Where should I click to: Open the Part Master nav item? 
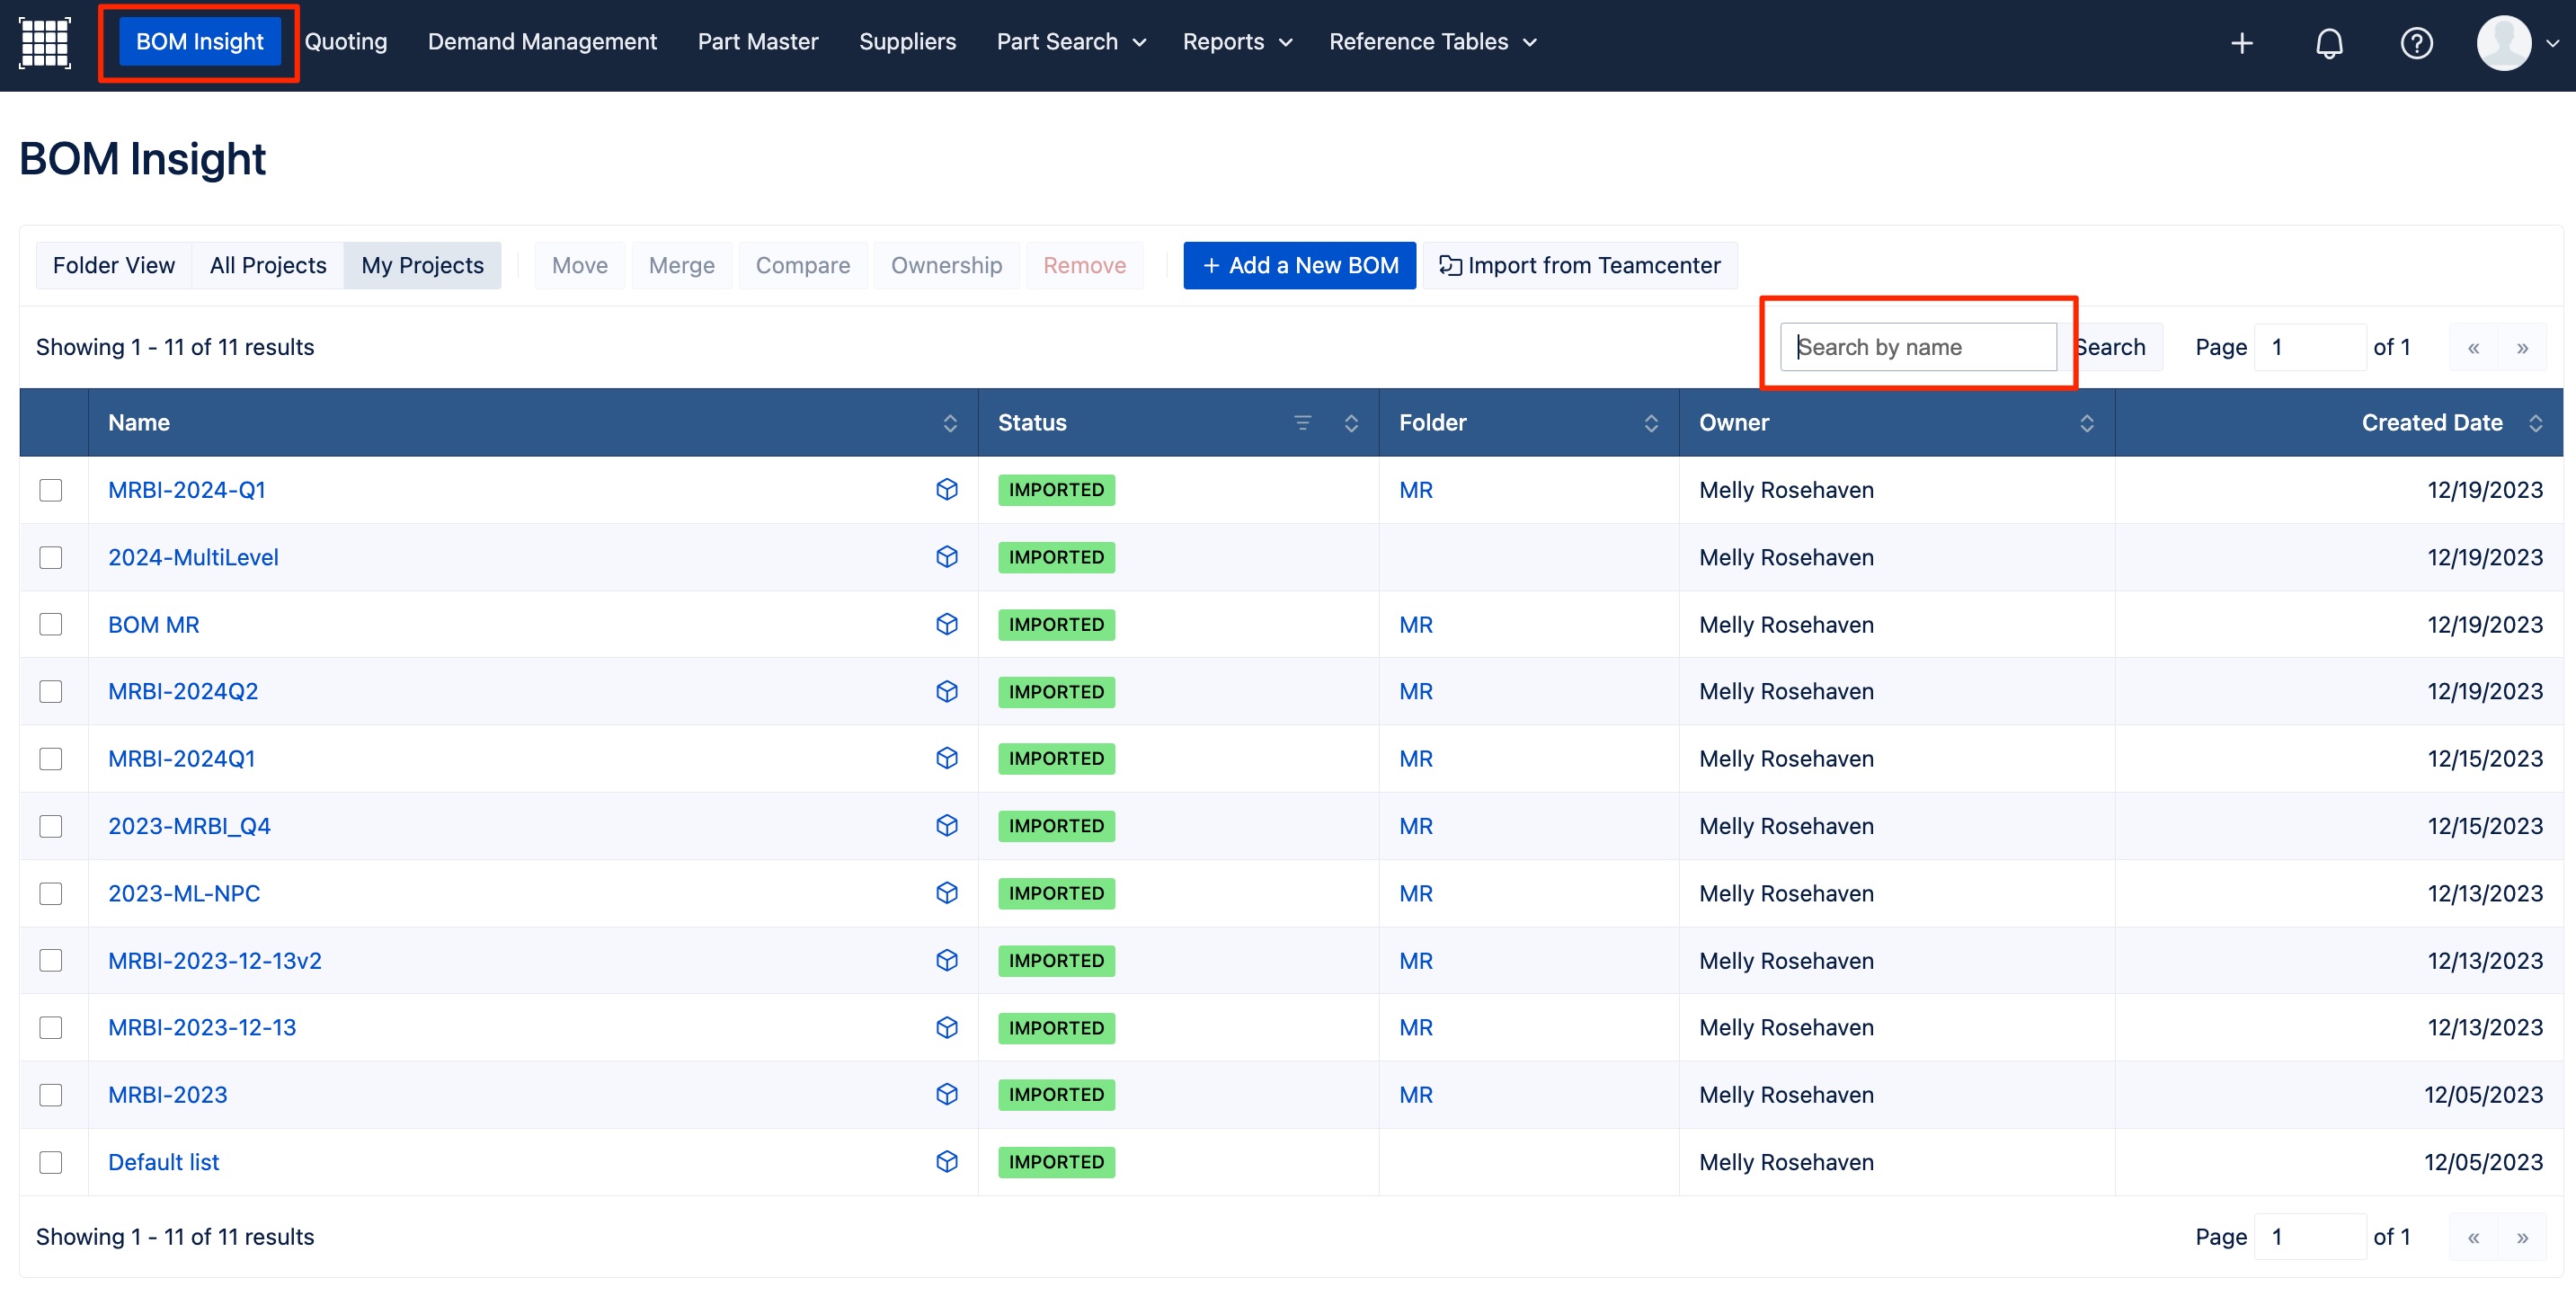[758, 42]
